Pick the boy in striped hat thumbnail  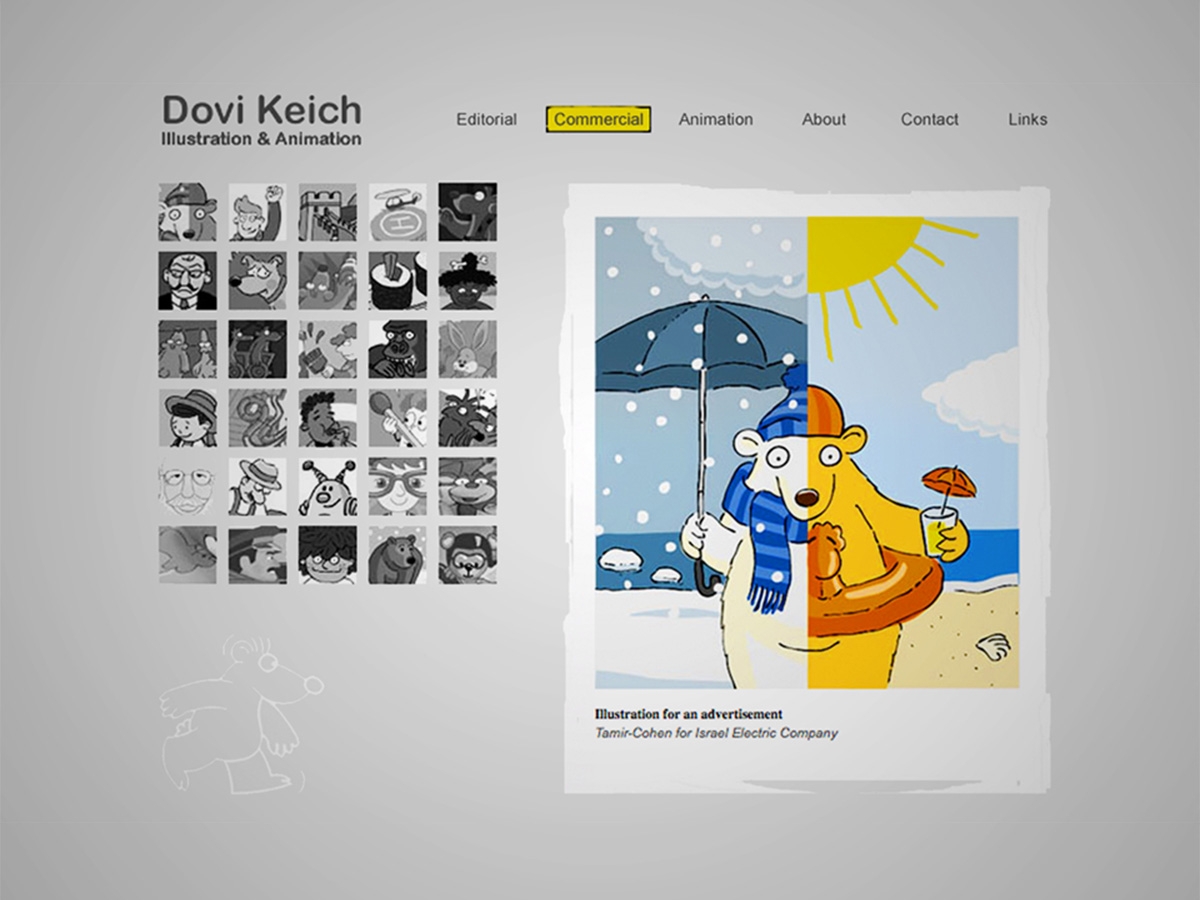coord(187,418)
